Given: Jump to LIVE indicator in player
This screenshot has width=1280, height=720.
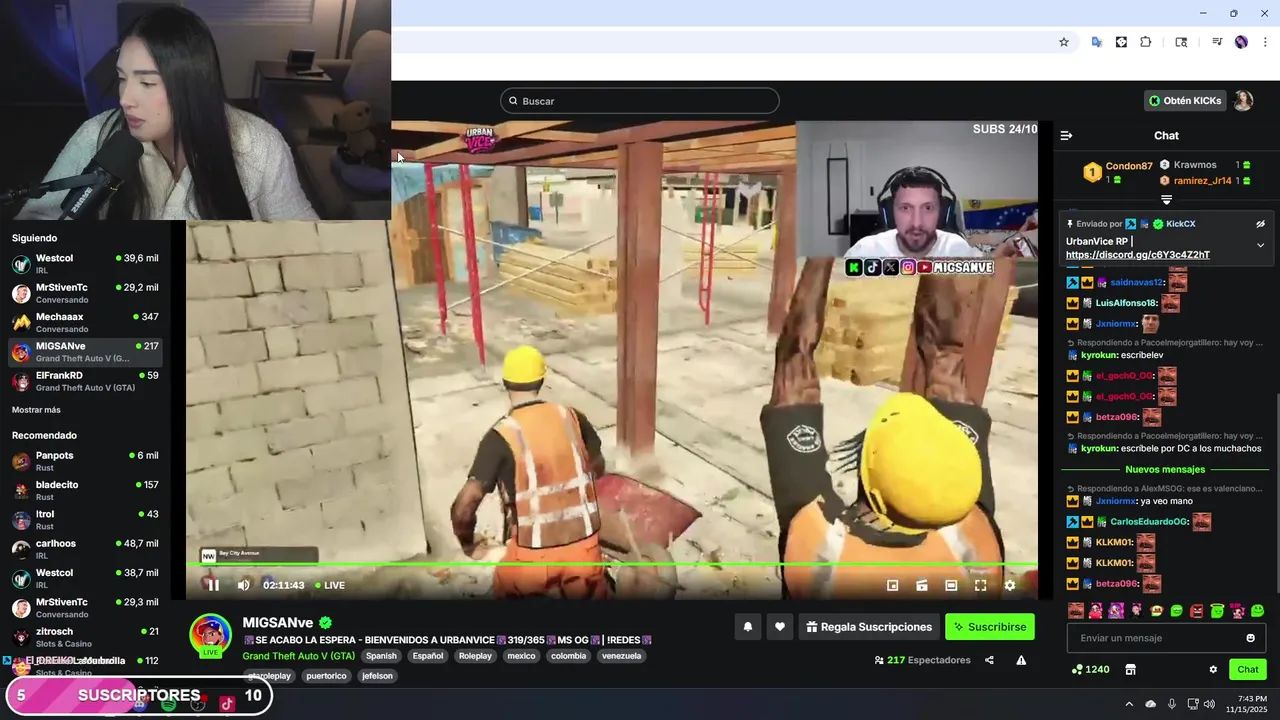Looking at the screenshot, I should pyautogui.click(x=330, y=585).
